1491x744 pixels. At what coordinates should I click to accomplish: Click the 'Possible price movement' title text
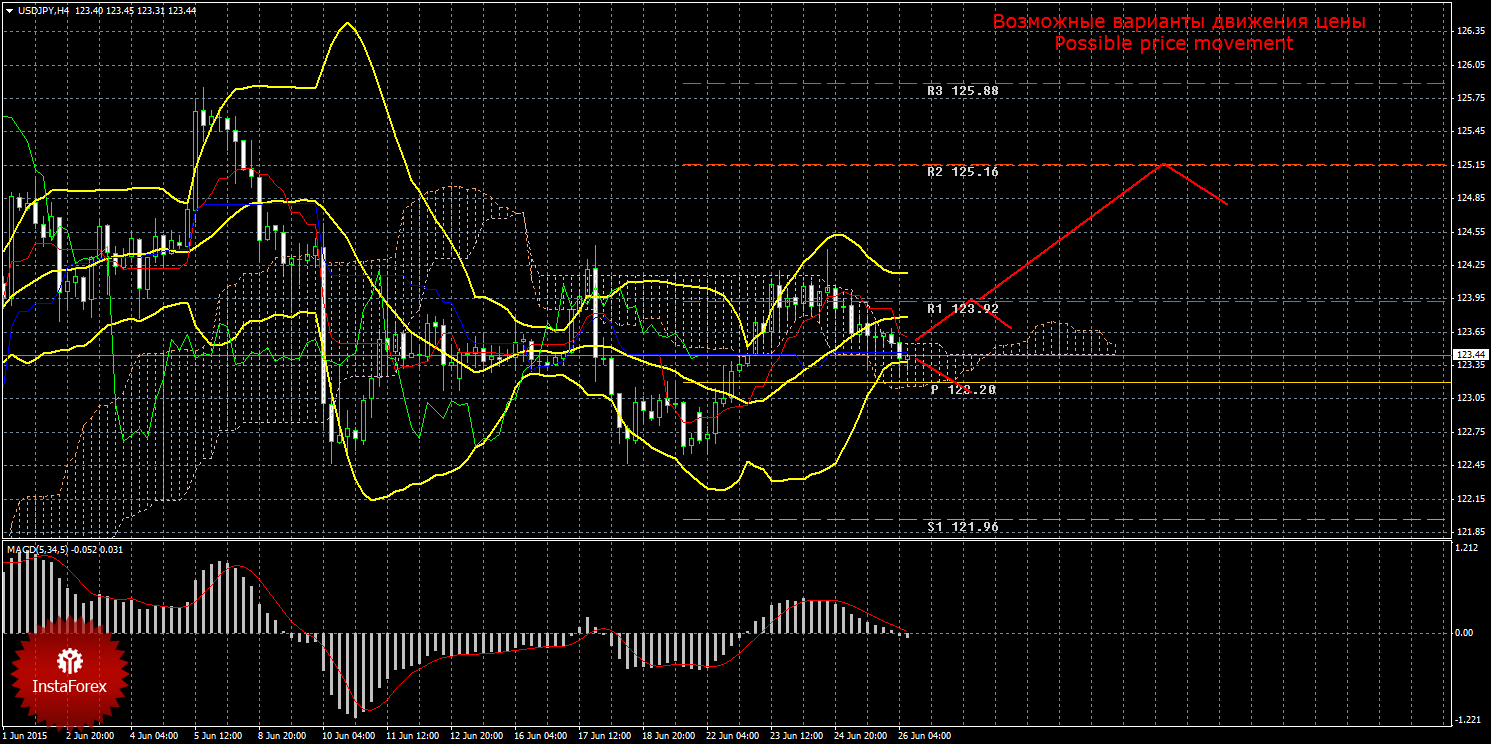[1173, 44]
